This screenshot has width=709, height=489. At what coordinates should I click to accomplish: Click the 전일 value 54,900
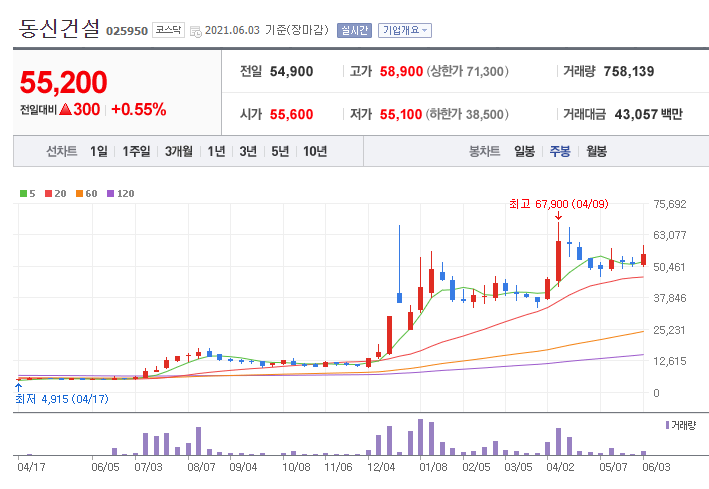point(291,71)
